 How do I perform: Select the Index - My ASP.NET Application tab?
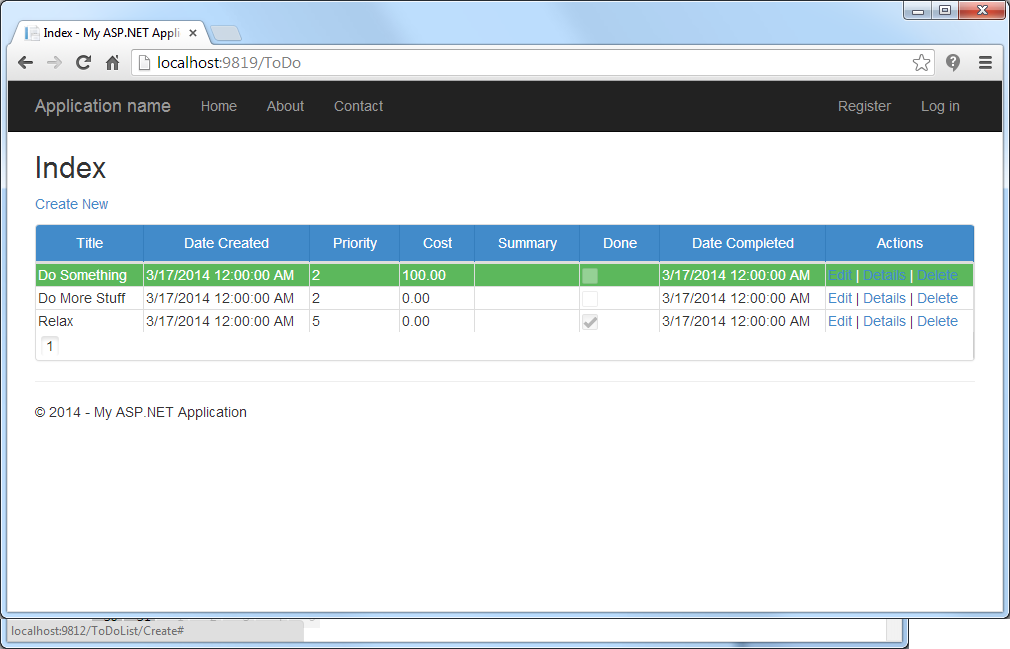tap(111, 33)
